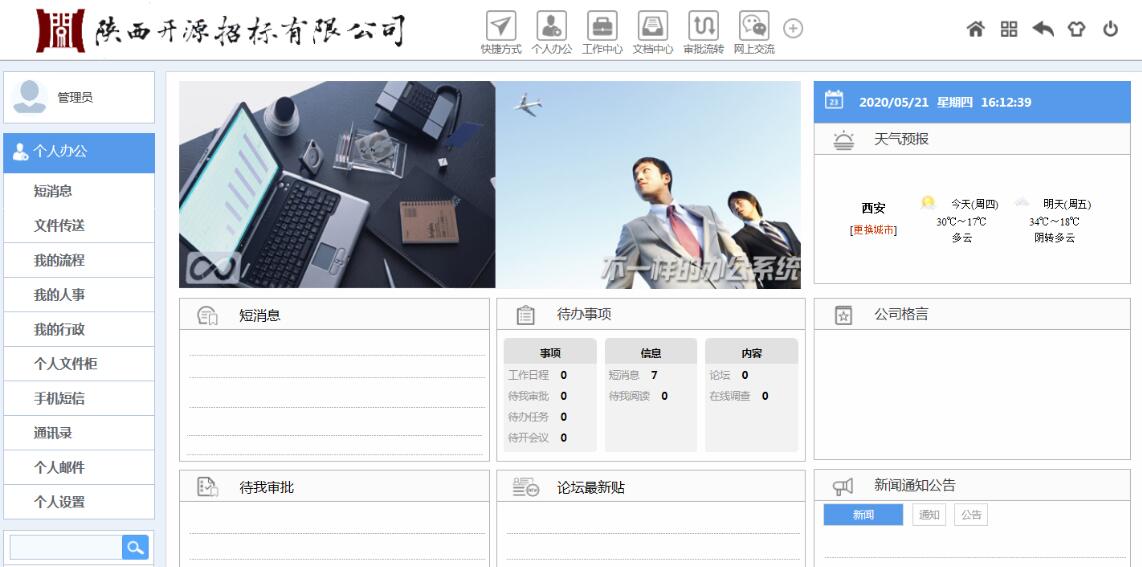The height and width of the screenshot is (567, 1142).
Task: Click the 明天(周五) weather forecast
Action: [x=1054, y=221]
